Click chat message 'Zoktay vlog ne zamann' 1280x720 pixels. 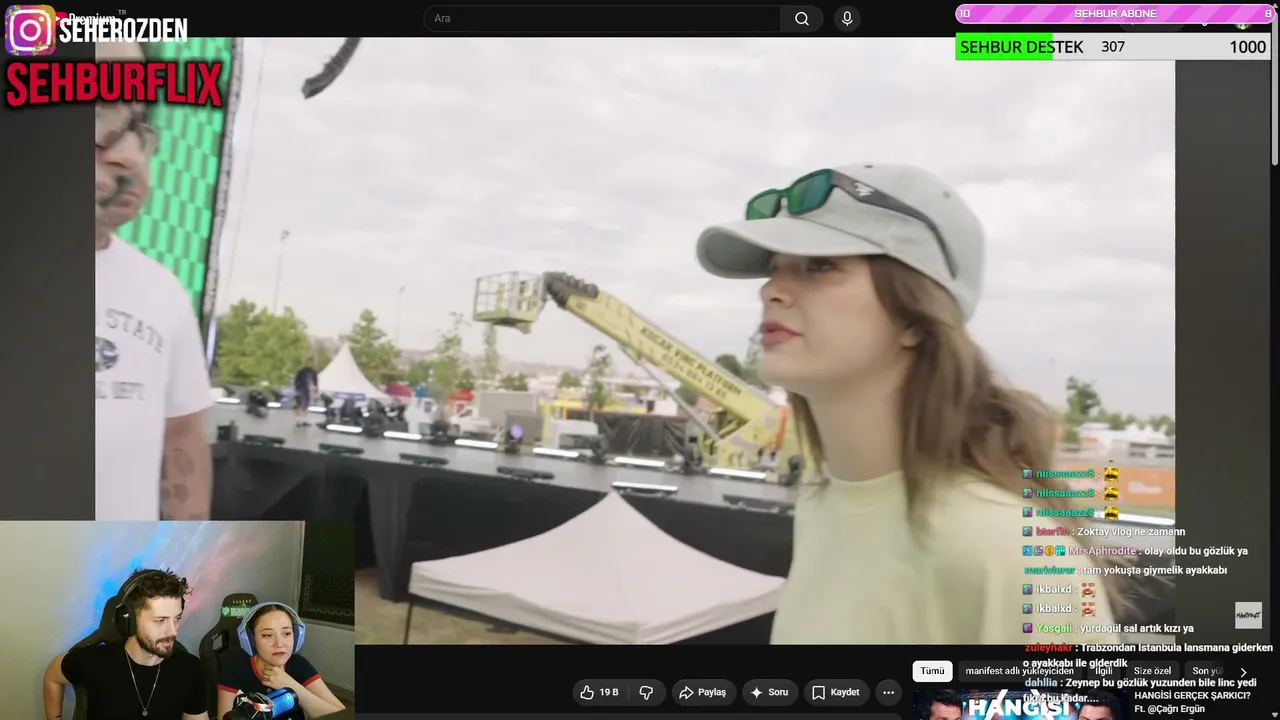(1129, 532)
